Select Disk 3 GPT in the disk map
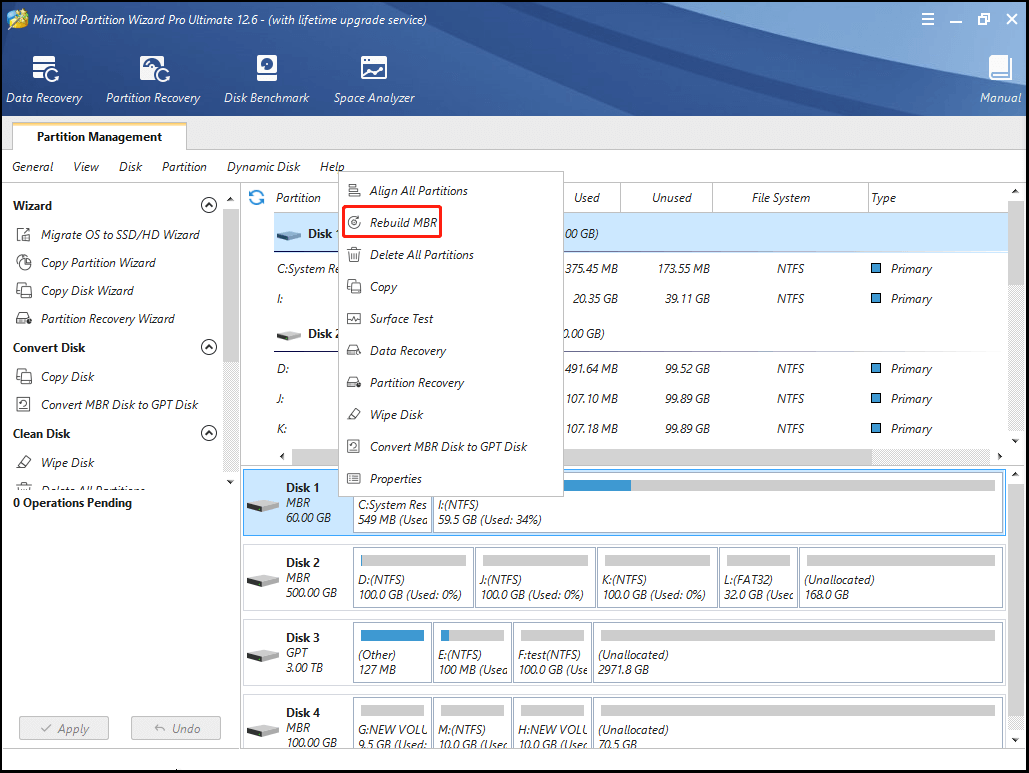1029x773 pixels. [x=299, y=652]
